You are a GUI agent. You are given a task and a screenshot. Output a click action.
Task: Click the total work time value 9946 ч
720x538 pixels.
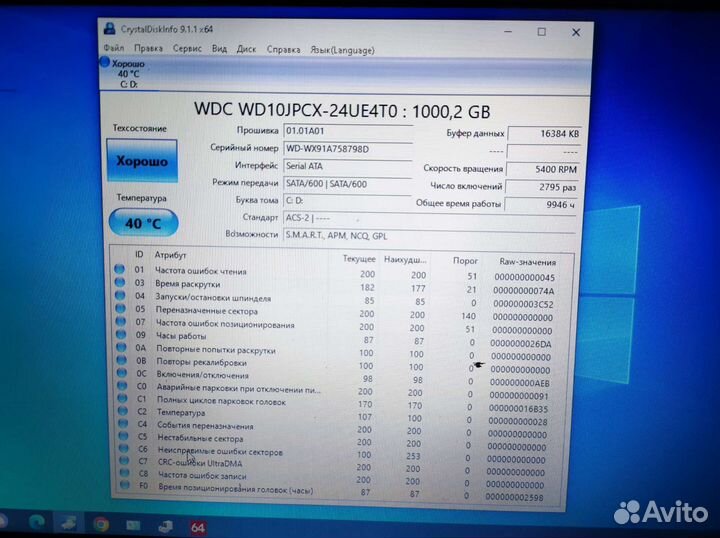pos(541,205)
